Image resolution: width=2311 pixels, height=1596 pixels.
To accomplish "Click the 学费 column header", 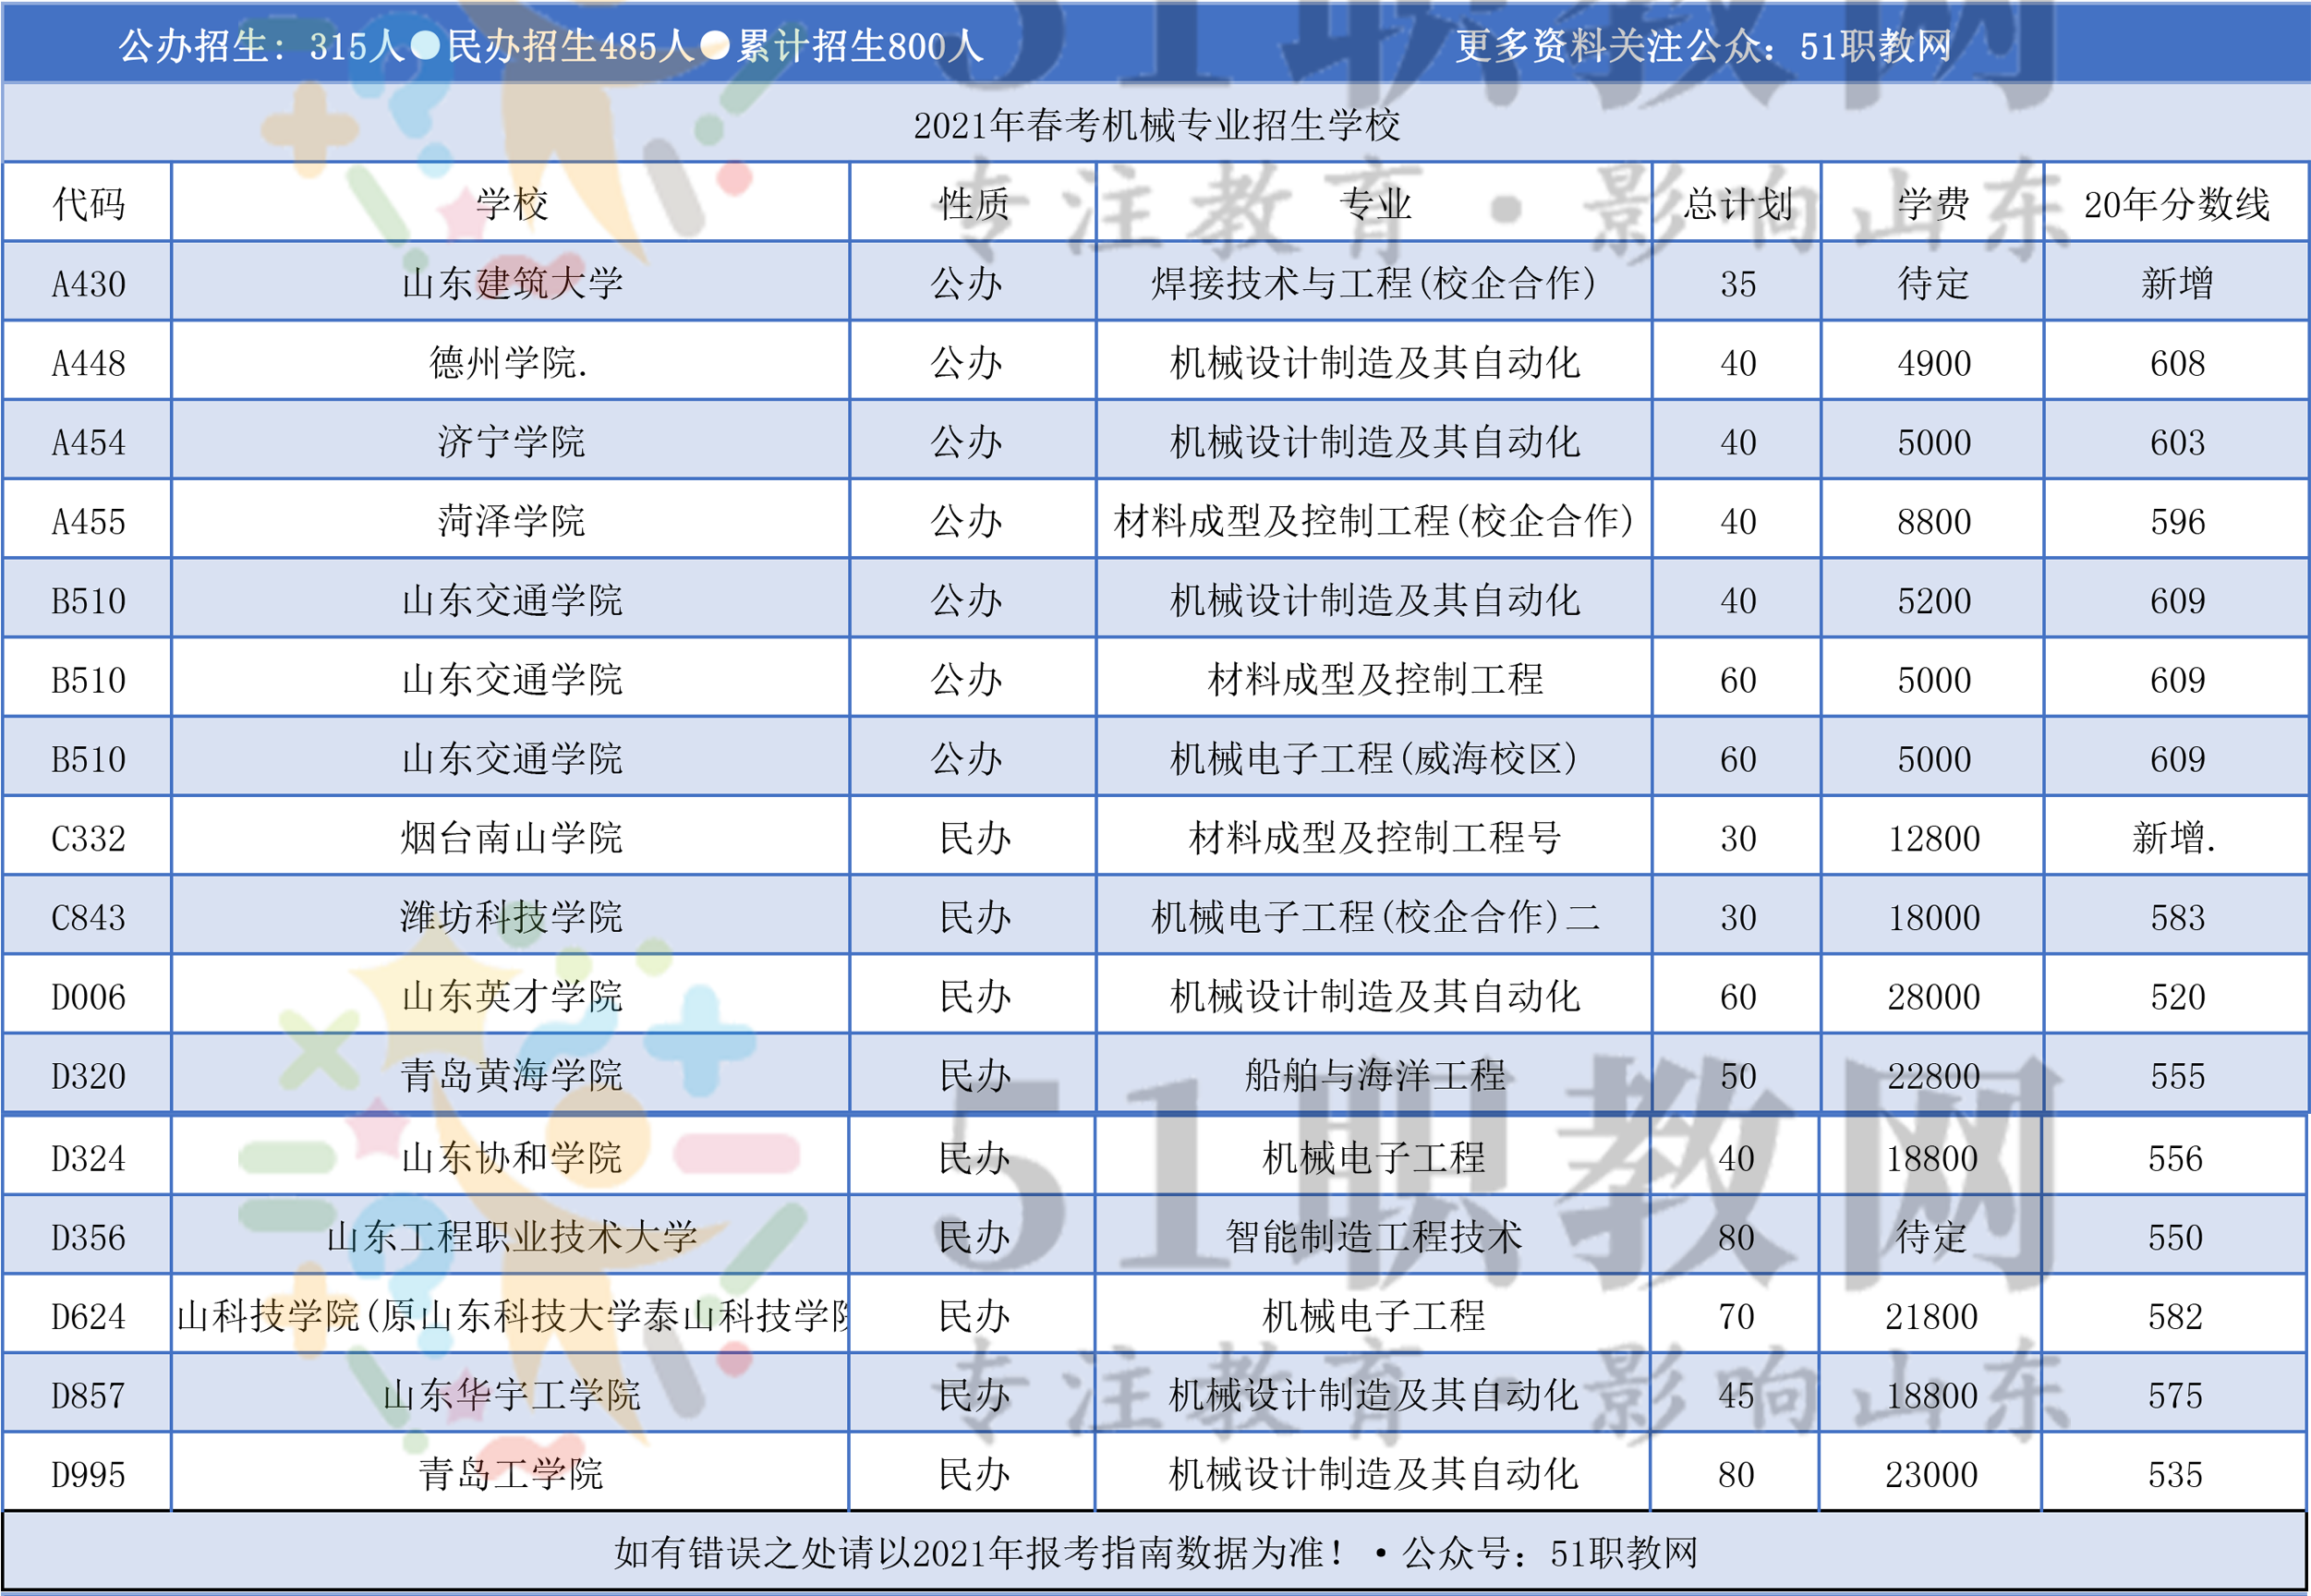I will point(1933,204).
